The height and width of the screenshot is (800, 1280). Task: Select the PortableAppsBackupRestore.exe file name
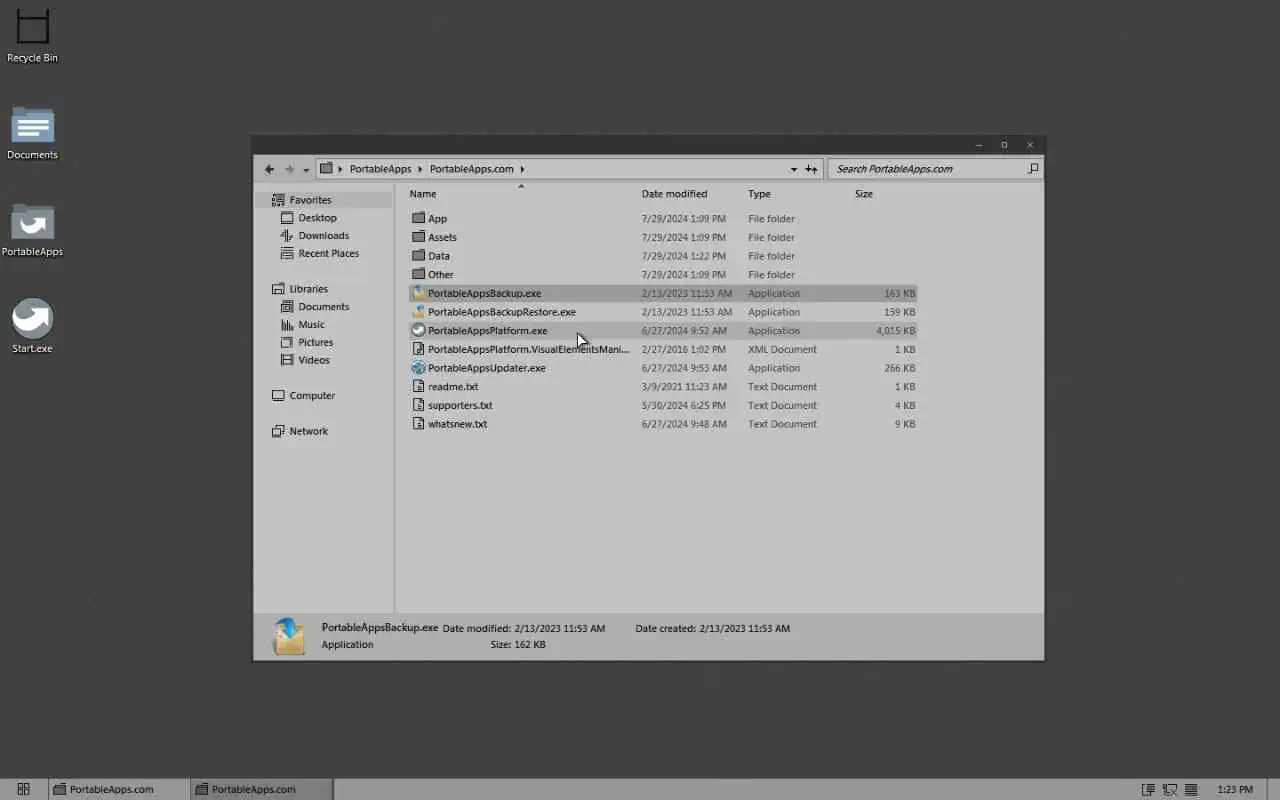coord(502,312)
